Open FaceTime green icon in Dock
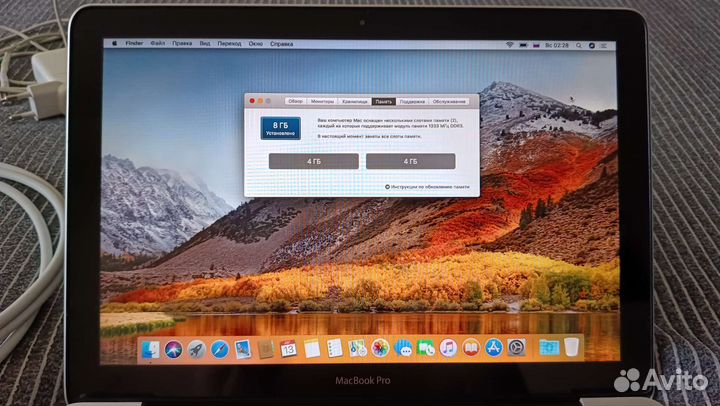Viewport: 720px width, 406px height. 426,348
